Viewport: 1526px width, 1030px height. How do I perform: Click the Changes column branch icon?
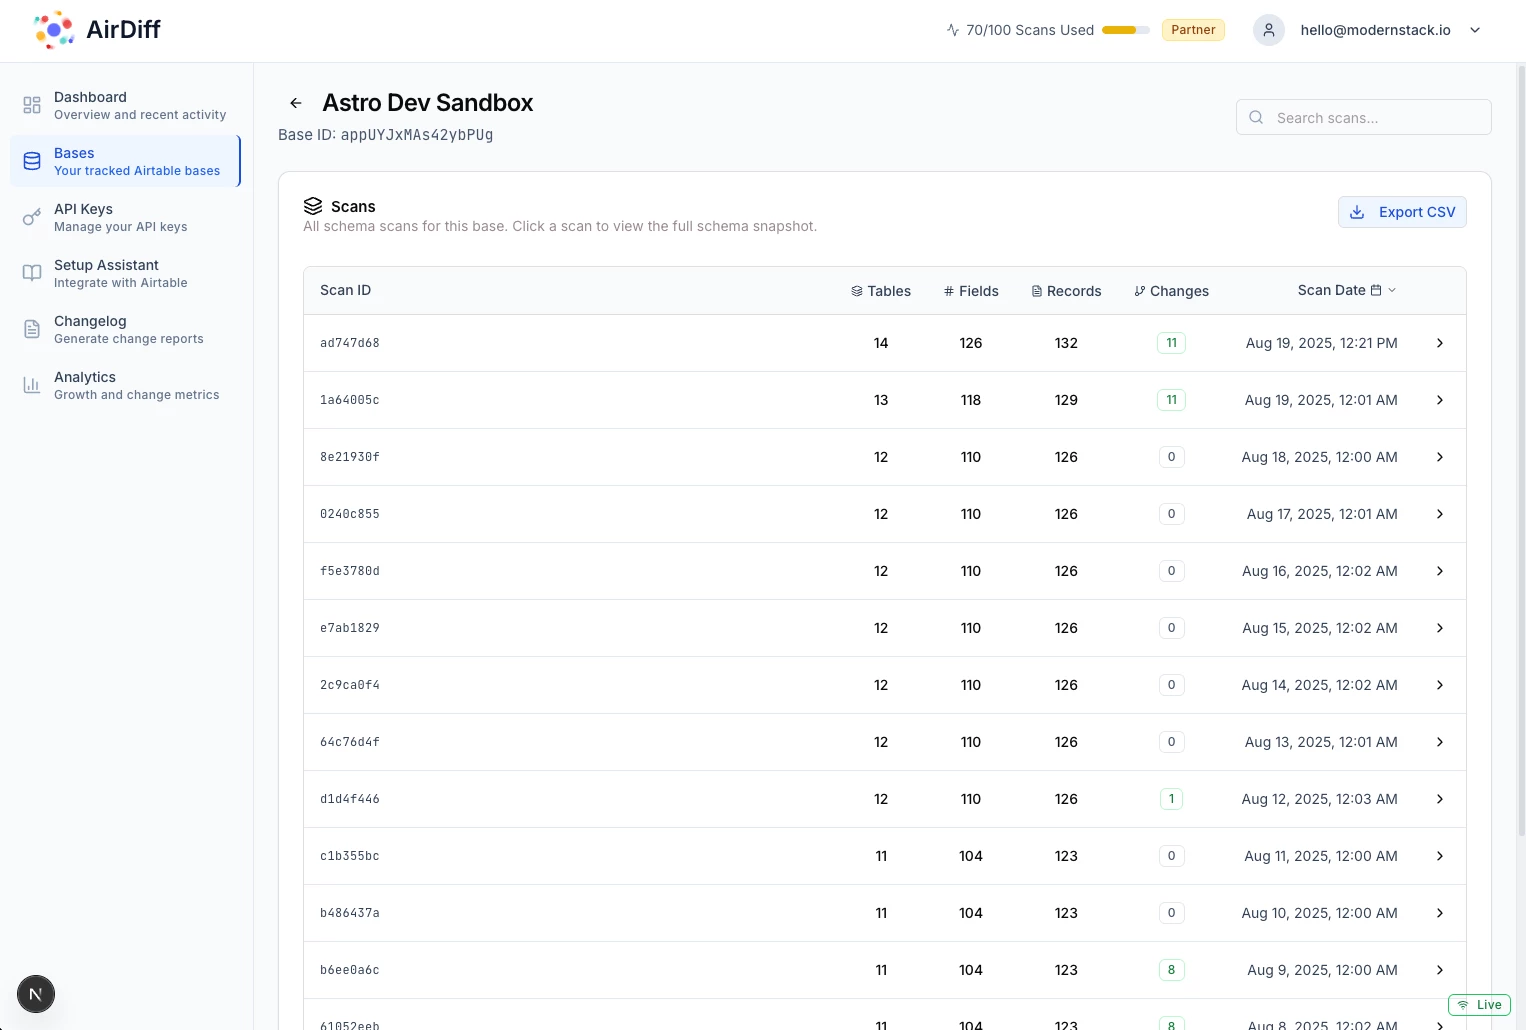[1140, 291]
